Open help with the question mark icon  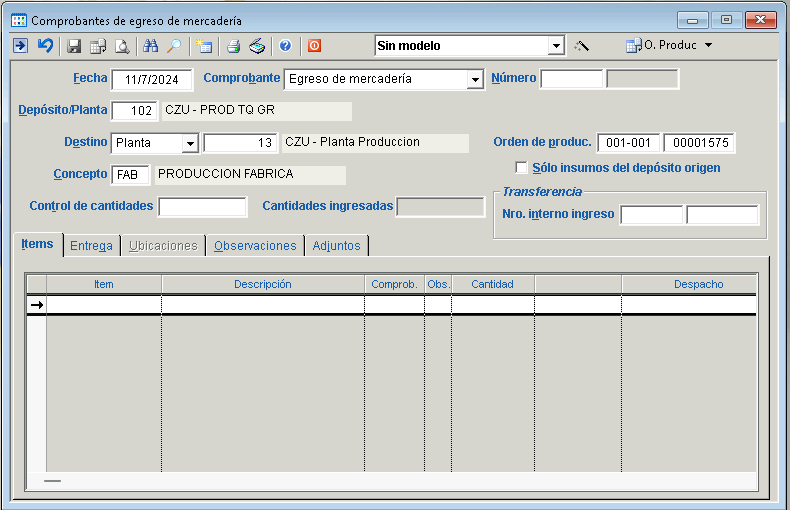pyautogui.click(x=285, y=46)
